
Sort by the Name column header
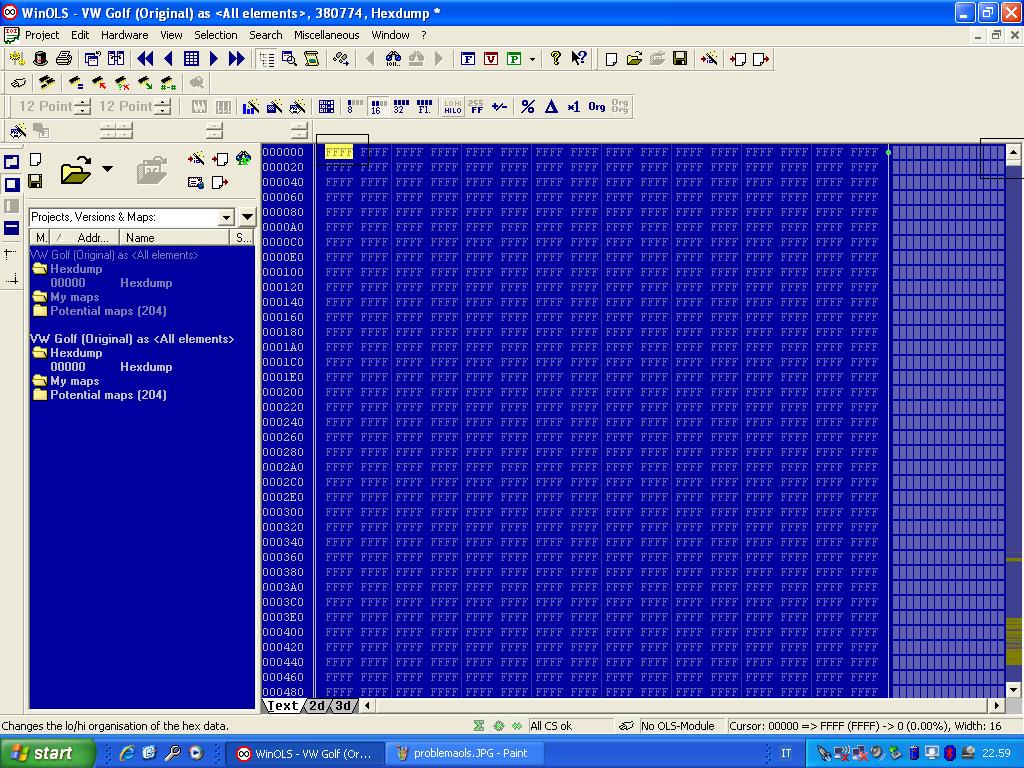175,238
